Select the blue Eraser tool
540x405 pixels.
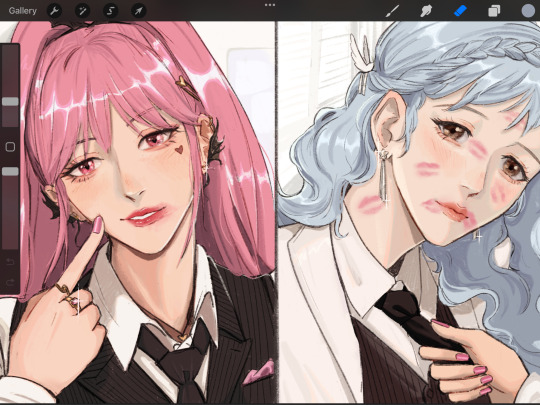(x=460, y=11)
